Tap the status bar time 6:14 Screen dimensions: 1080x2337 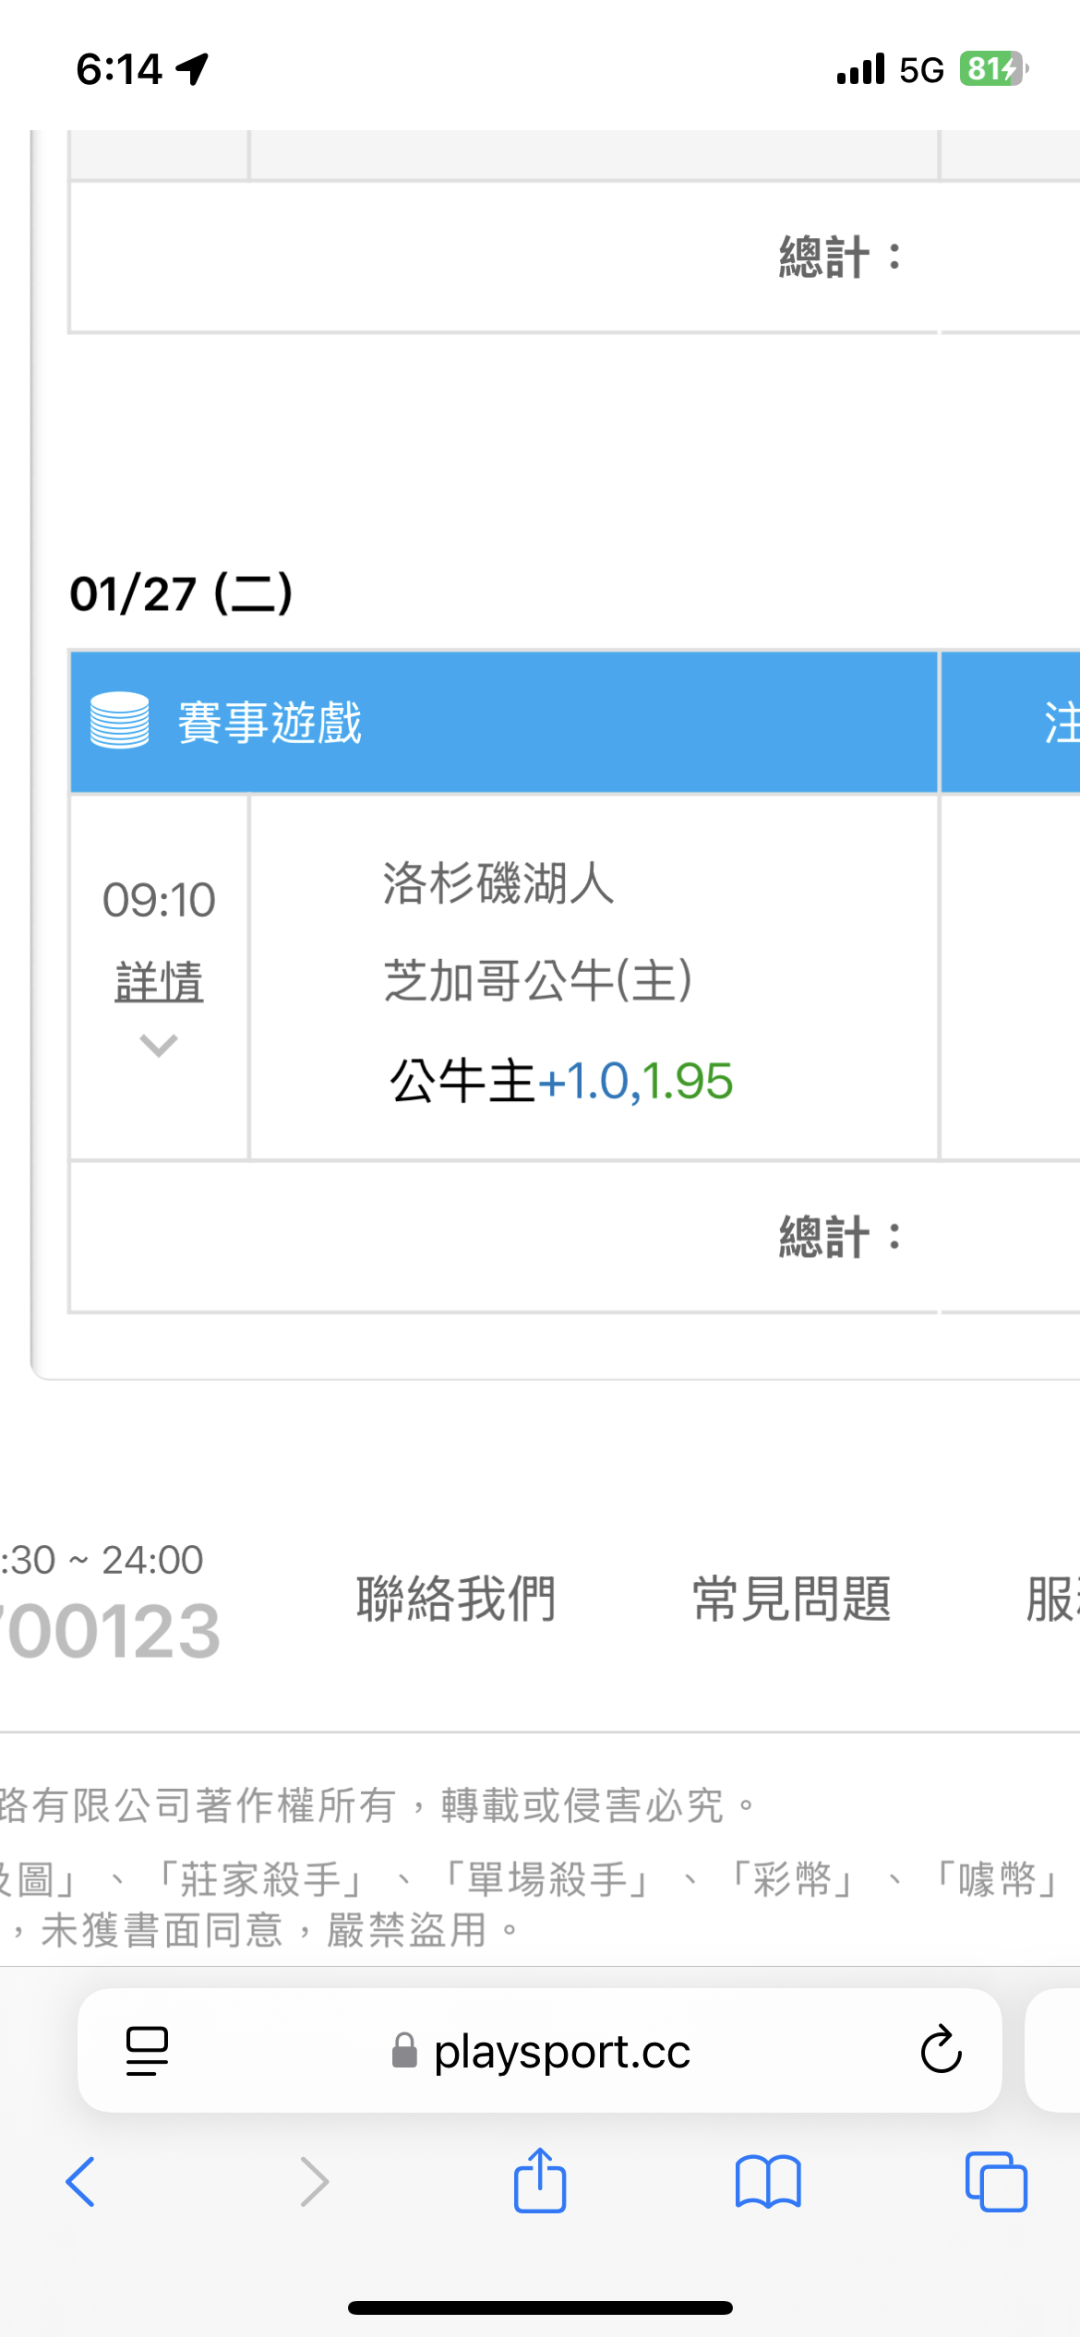120,69
